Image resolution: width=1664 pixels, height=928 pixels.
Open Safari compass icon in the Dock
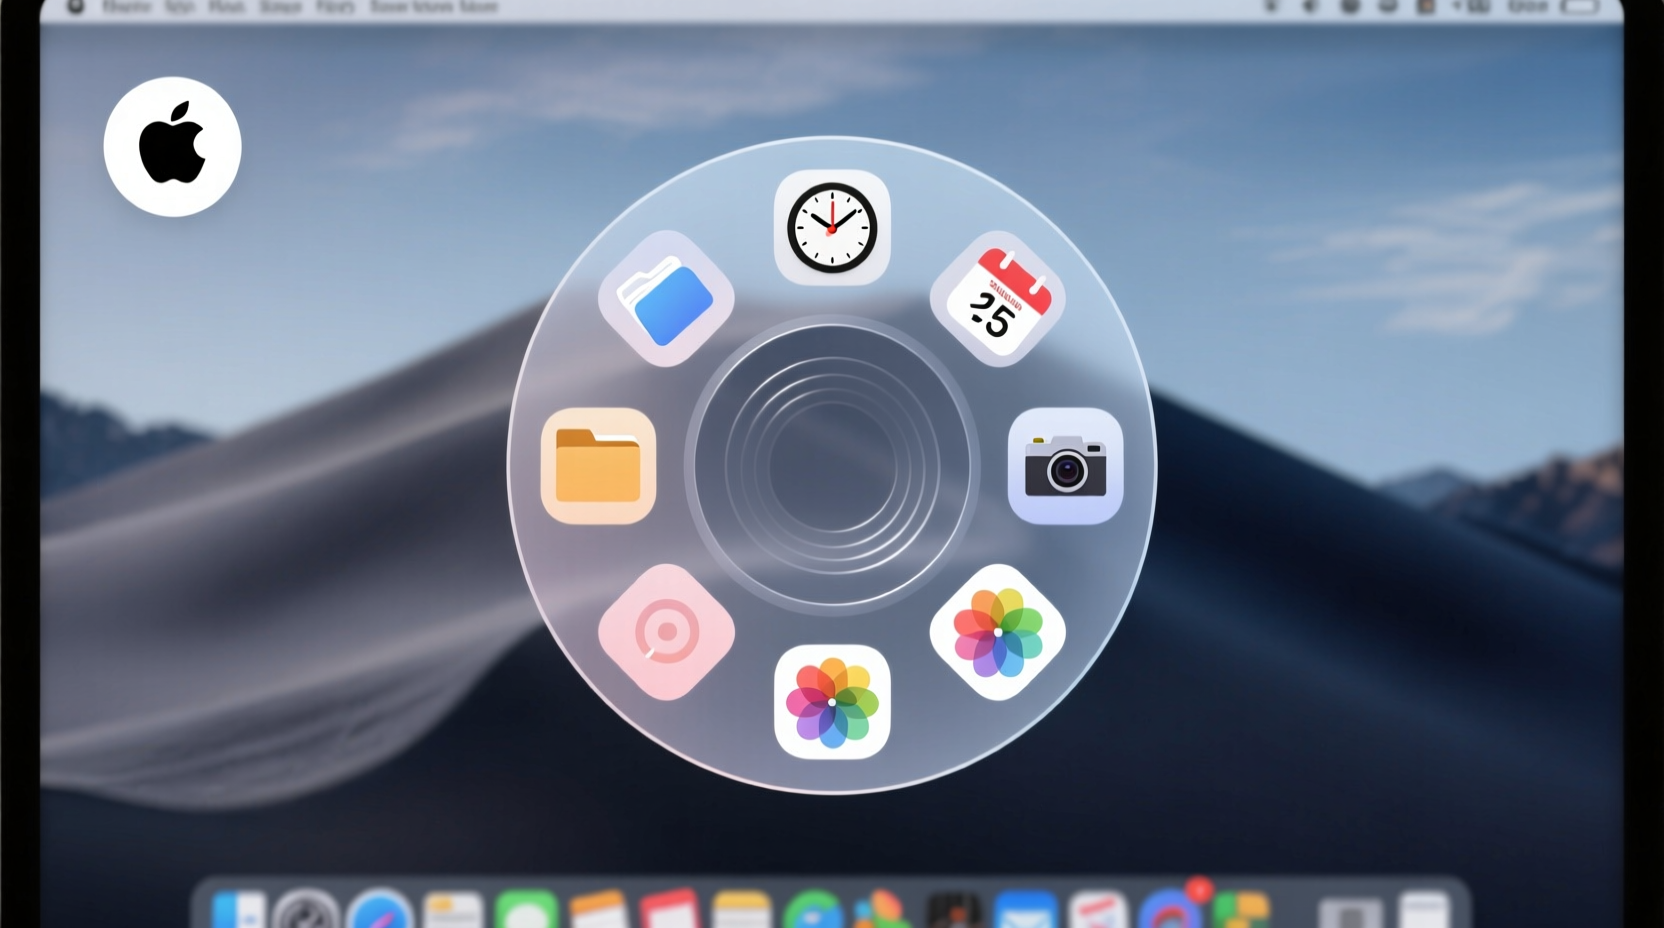tap(380, 909)
